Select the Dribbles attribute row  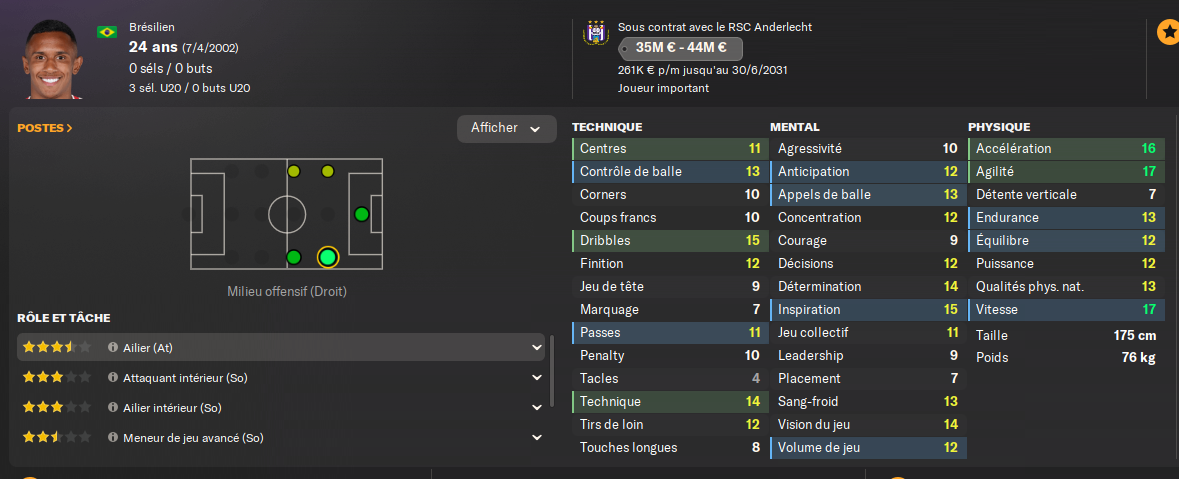(668, 241)
